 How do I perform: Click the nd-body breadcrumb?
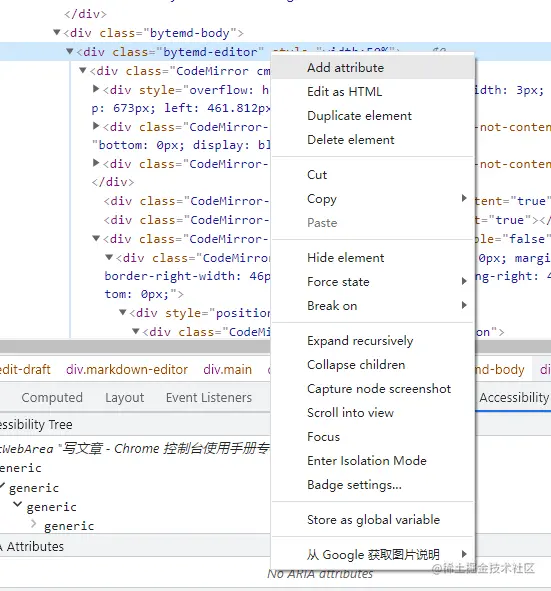pos(500,369)
